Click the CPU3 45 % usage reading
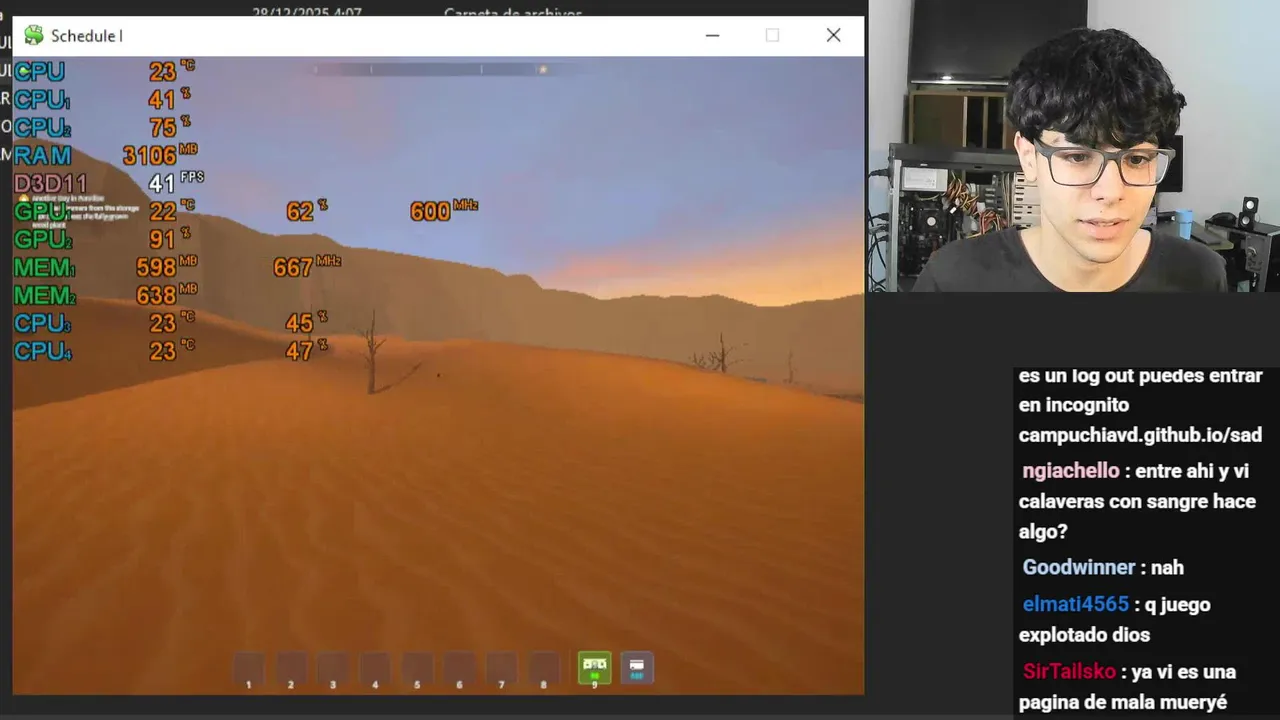The image size is (1280, 720). point(306,323)
